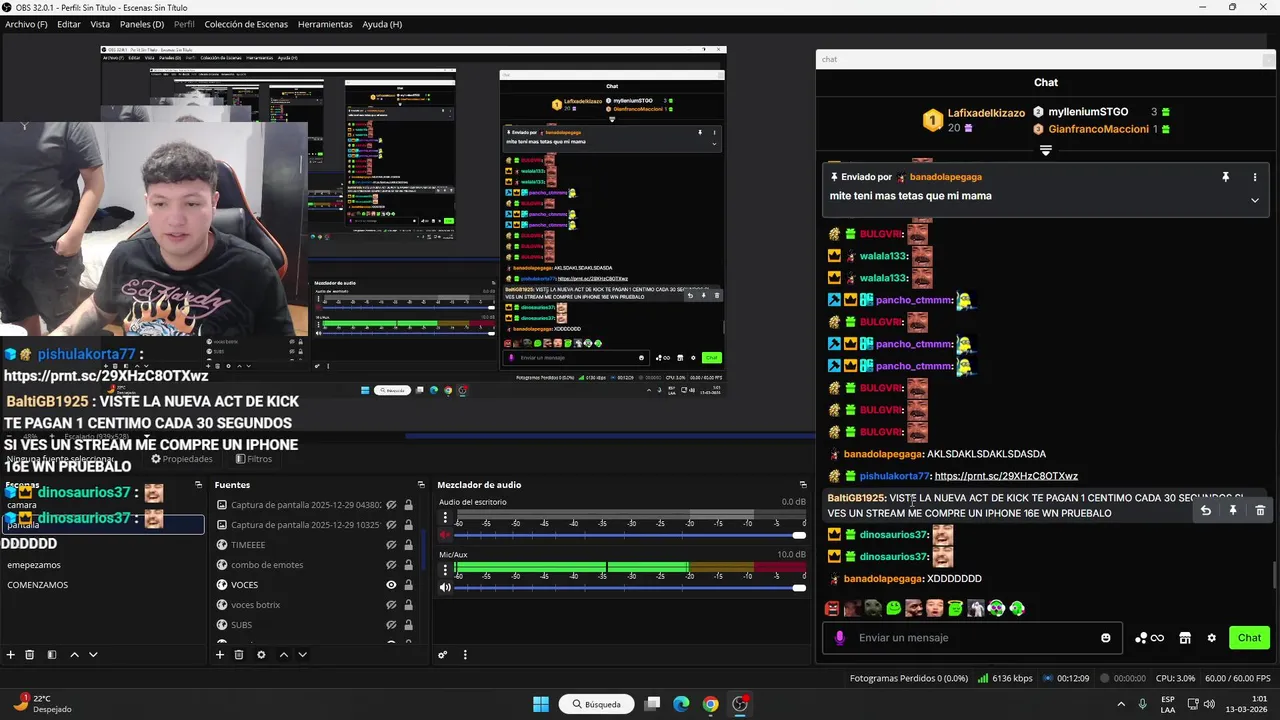Viewport: 1280px width, 720px height.
Task: Open prnt.sc link from pishulakorta77
Action: [1006, 476]
